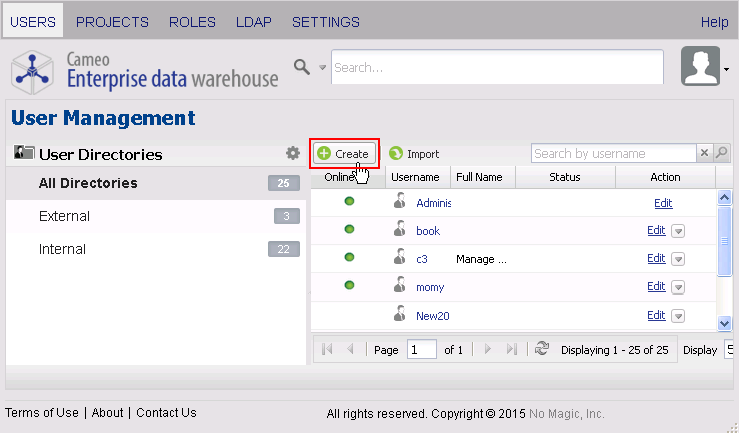Go to the next page arrow
The width and height of the screenshot is (739, 433).
pos(488,349)
